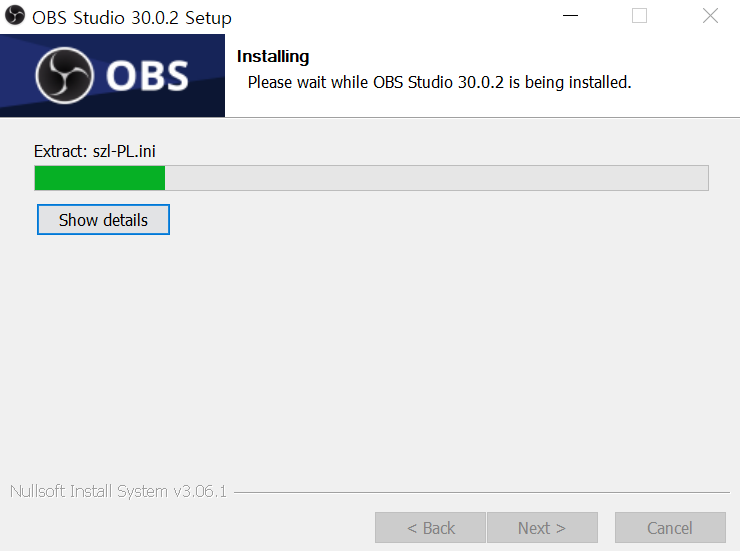Click the 'Please wait while OBS Studio' message
This screenshot has height=551, width=740.
439,83
